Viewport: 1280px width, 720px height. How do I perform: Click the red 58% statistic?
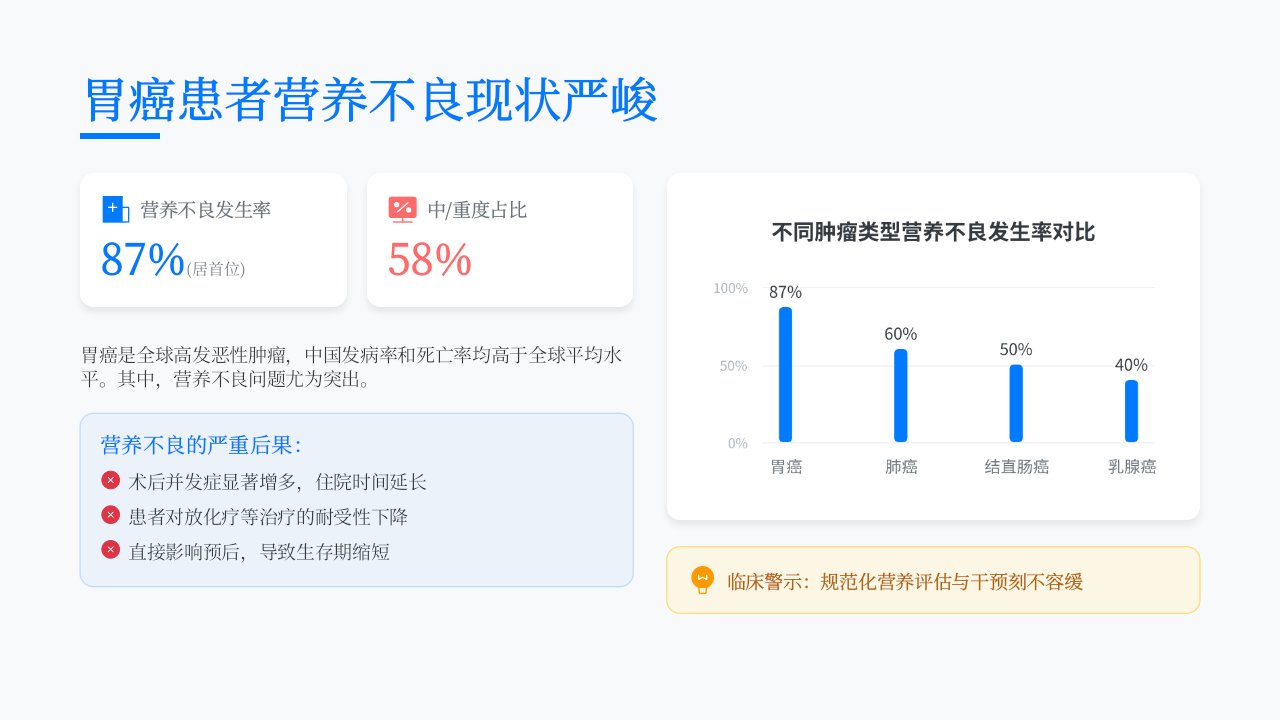430,259
